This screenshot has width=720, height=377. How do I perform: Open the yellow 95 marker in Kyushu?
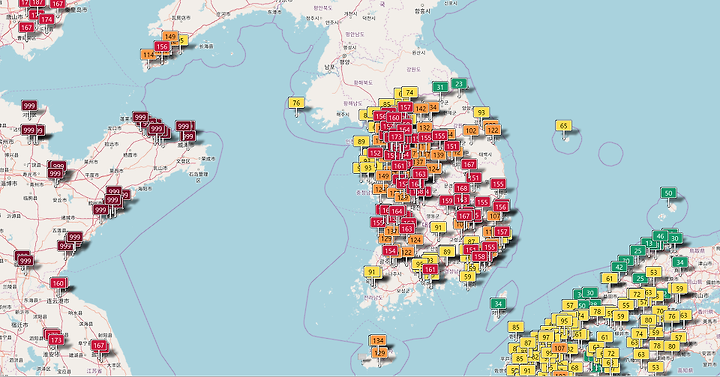pos(564,321)
